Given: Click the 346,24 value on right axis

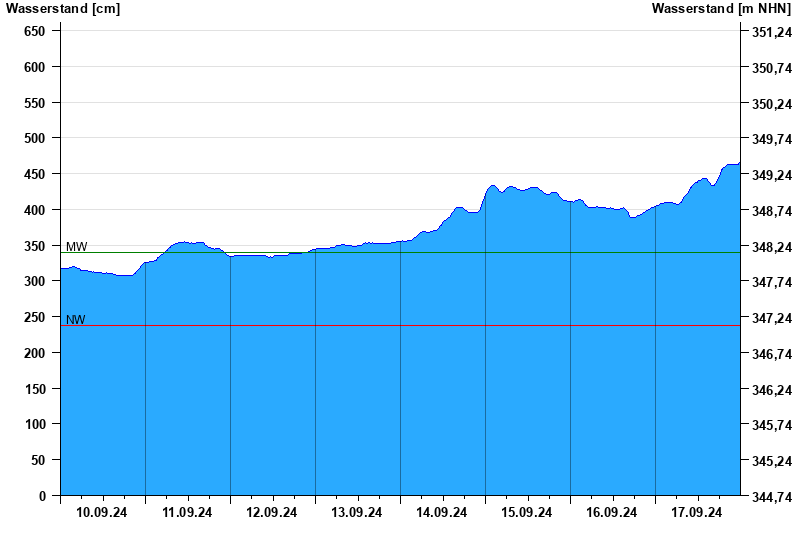Looking at the screenshot, I should coord(772,391).
